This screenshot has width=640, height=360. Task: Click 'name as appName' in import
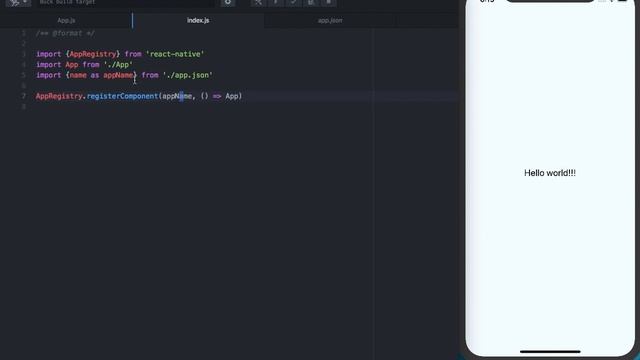coord(101,75)
